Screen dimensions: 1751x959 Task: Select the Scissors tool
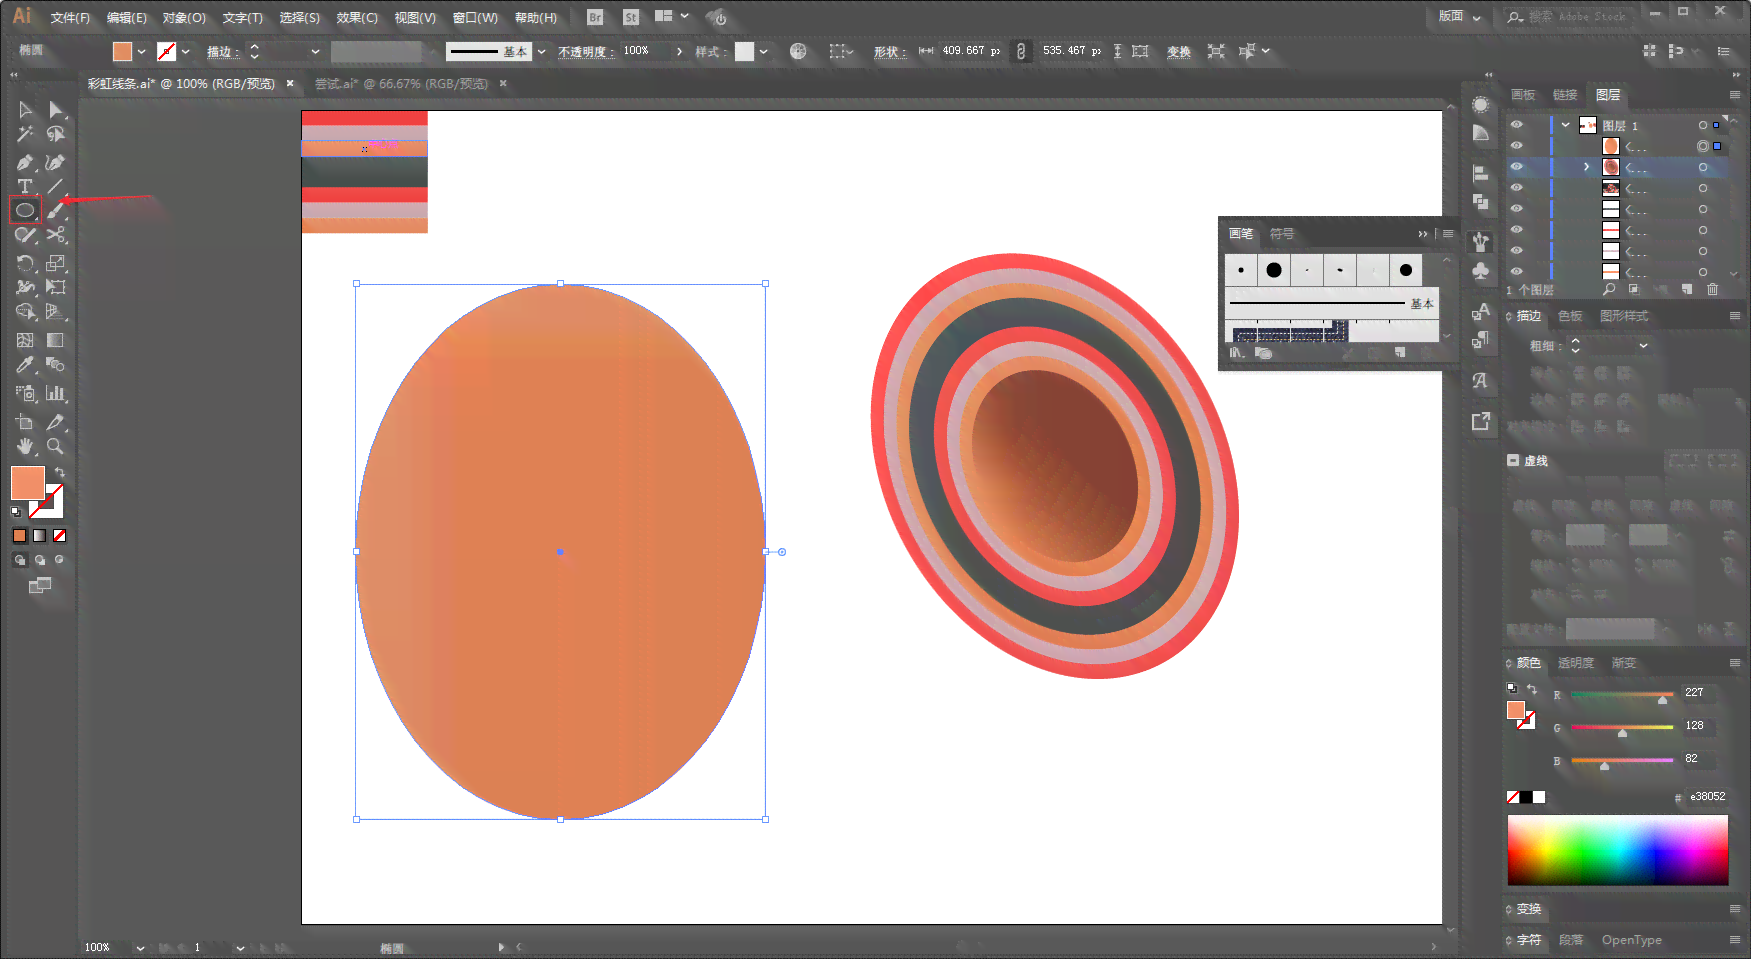(56, 235)
